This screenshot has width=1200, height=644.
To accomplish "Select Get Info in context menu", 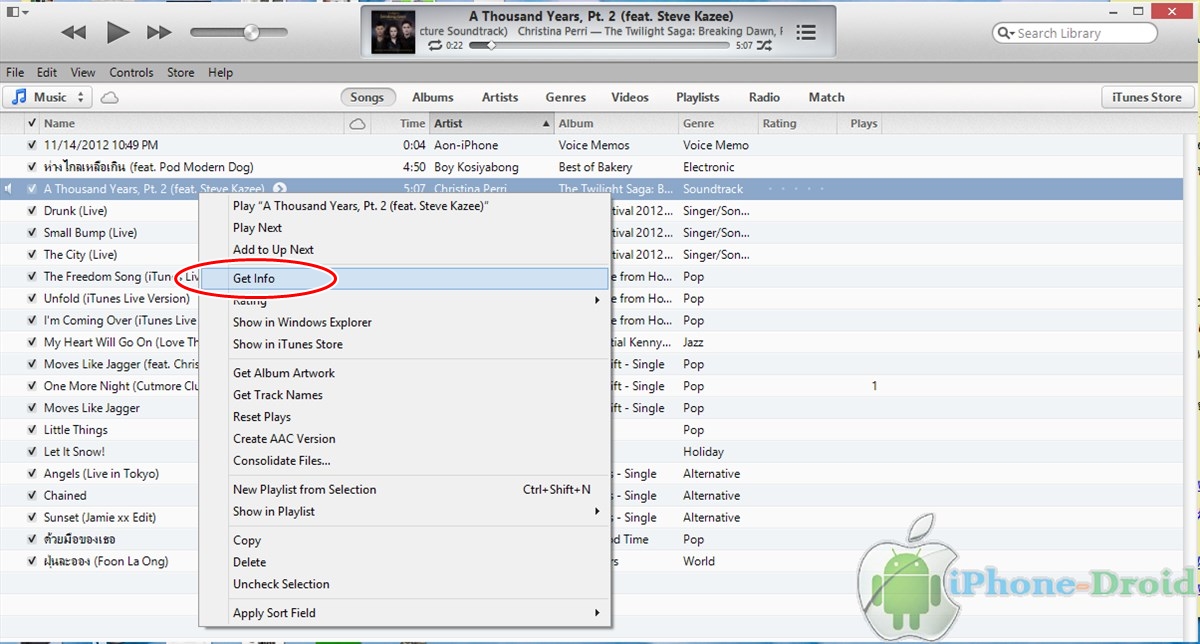I will [x=405, y=279].
